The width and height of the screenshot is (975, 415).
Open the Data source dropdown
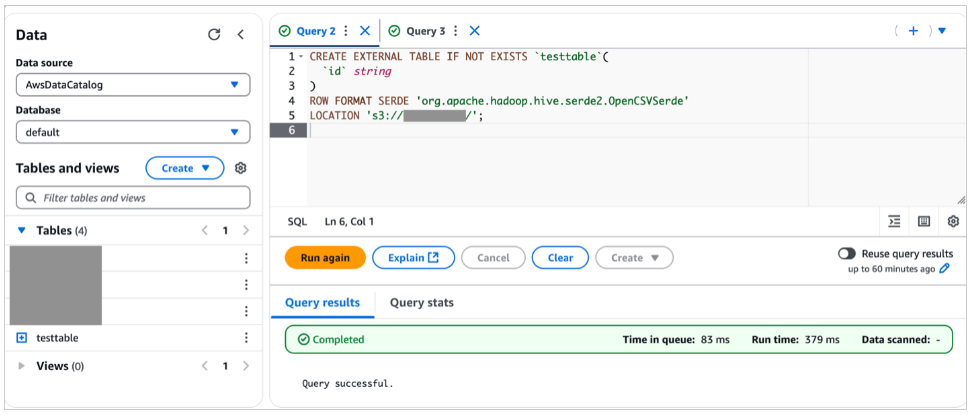click(133, 85)
